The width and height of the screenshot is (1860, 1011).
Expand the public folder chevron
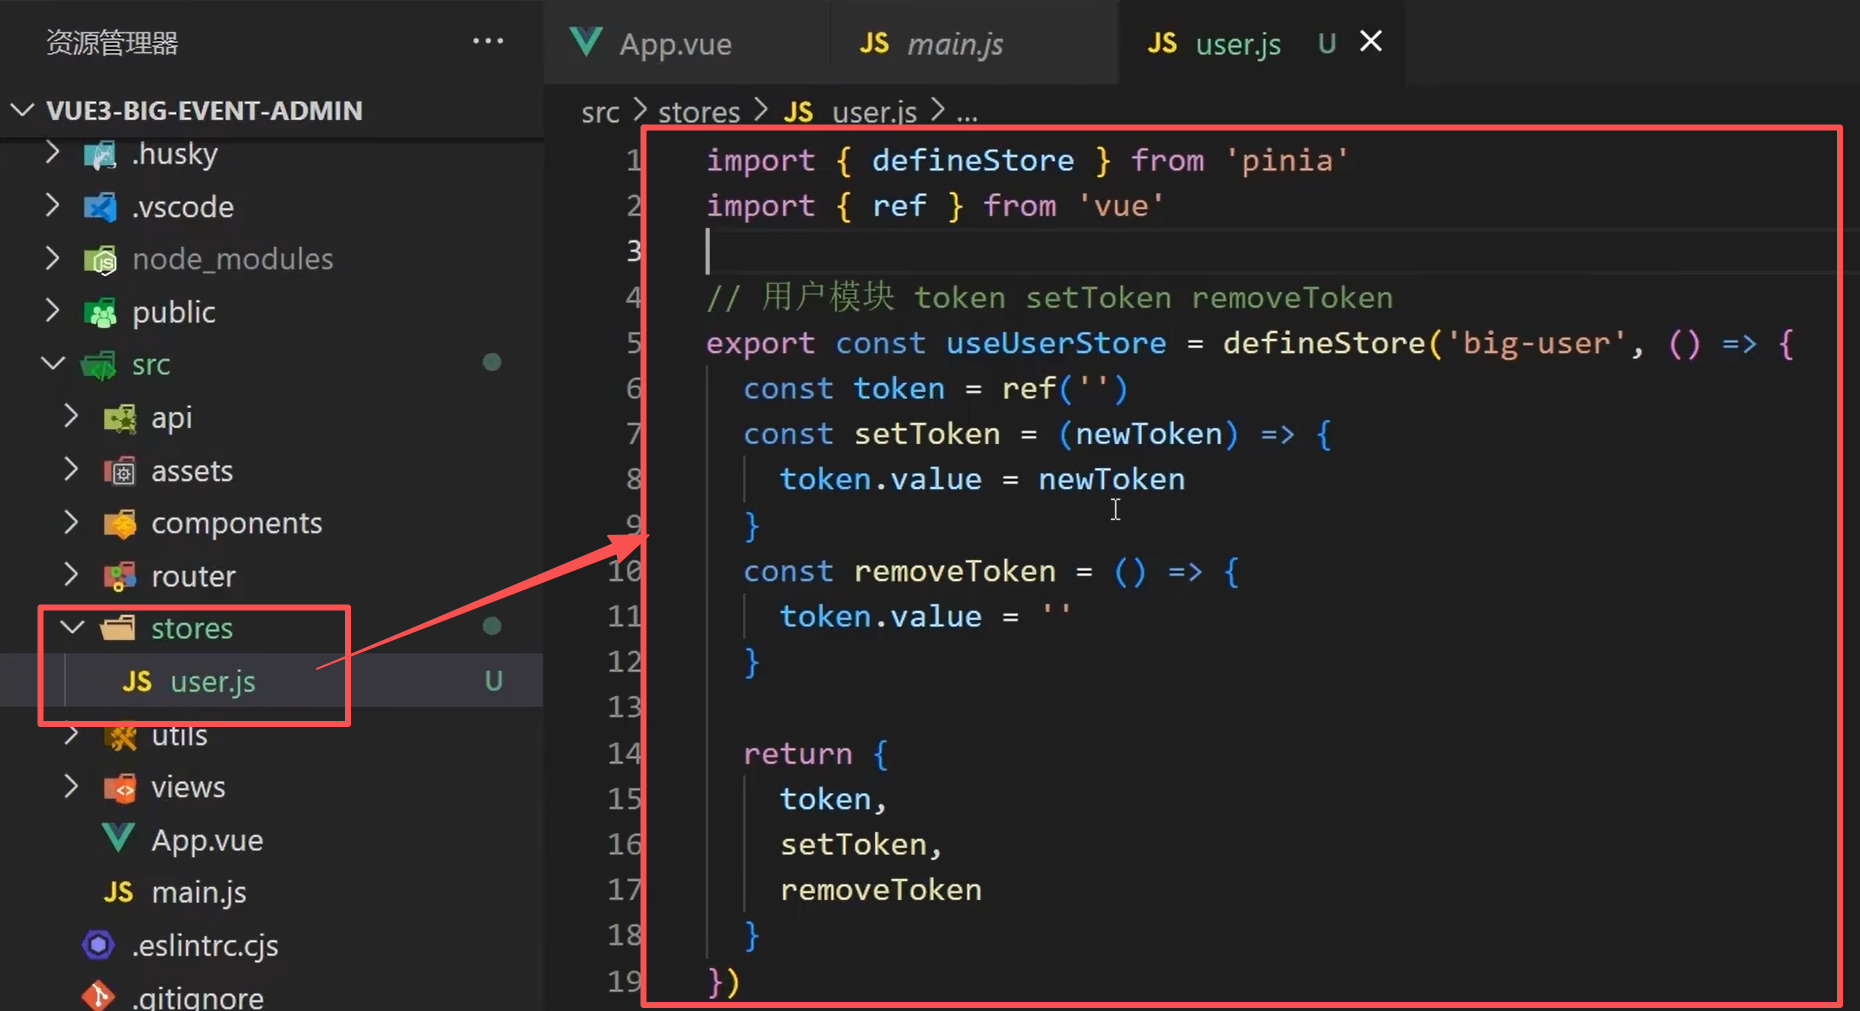pyautogui.click(x=53, y=312)
